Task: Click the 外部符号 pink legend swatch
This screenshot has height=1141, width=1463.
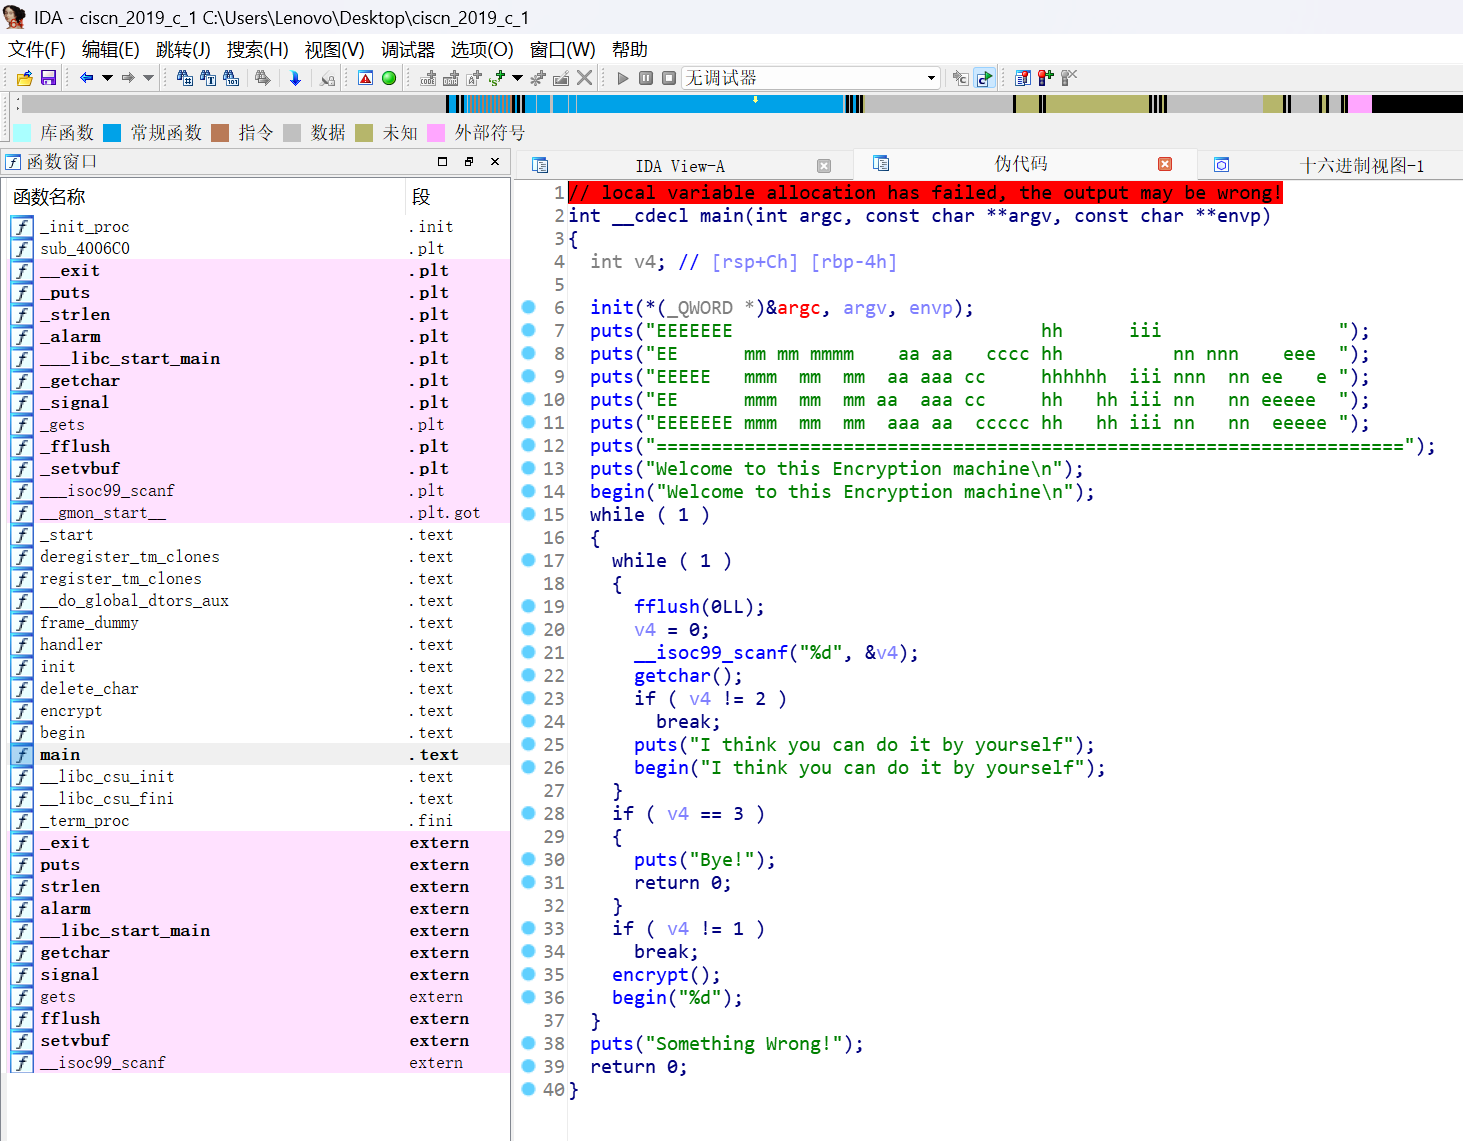Action: (x=436, y=133)
